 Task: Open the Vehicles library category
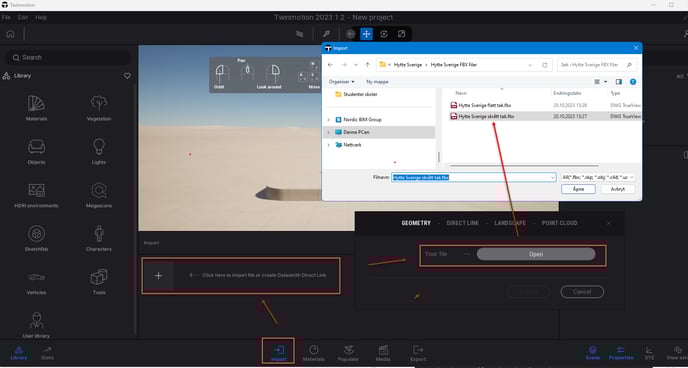(36, 282)
